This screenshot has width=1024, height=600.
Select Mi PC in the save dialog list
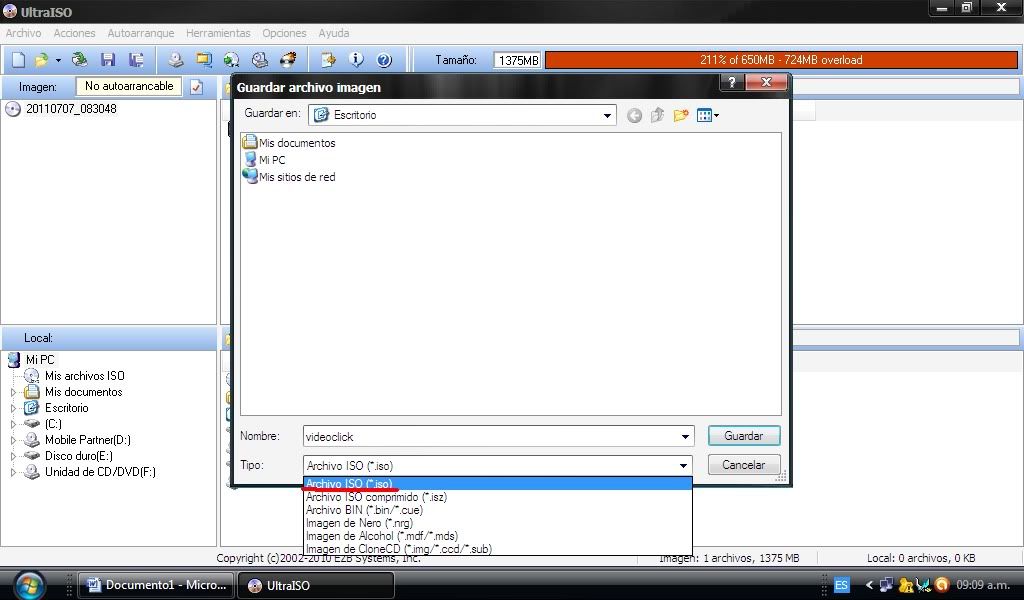coord(272,160)
